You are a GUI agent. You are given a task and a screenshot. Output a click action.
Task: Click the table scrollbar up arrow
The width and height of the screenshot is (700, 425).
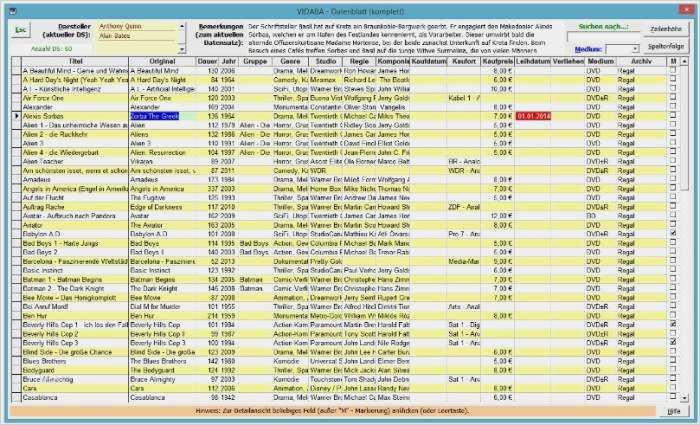684,61
